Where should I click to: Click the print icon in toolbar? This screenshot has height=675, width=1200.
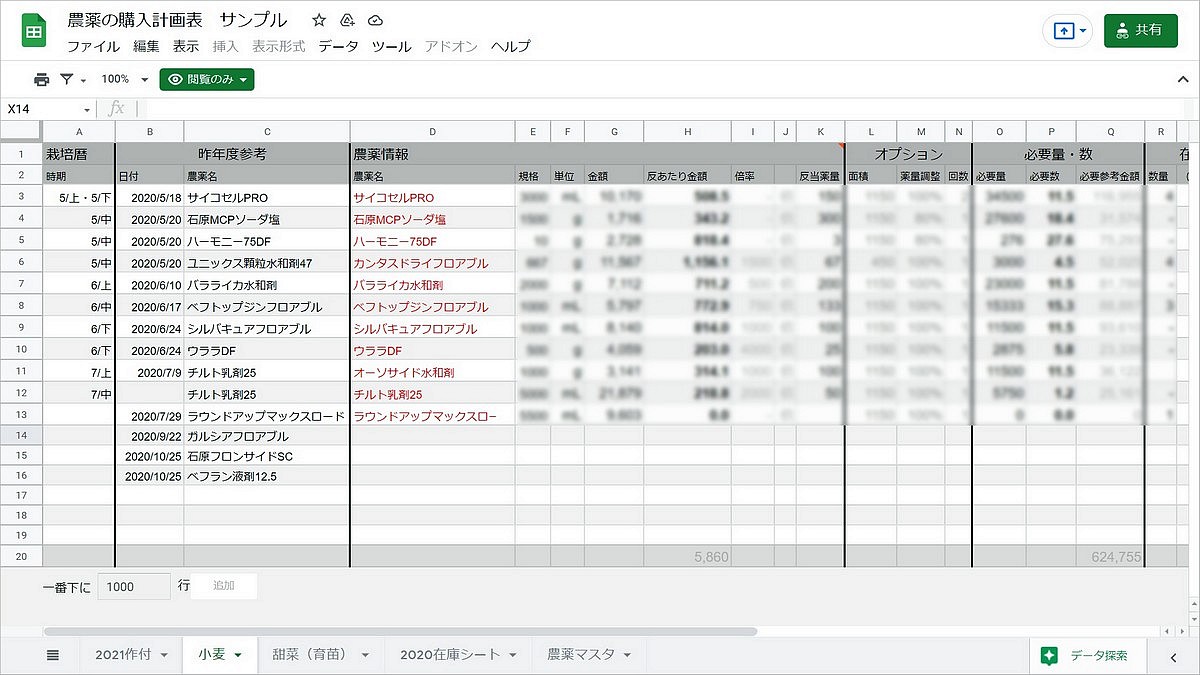[x=41, y=79]
